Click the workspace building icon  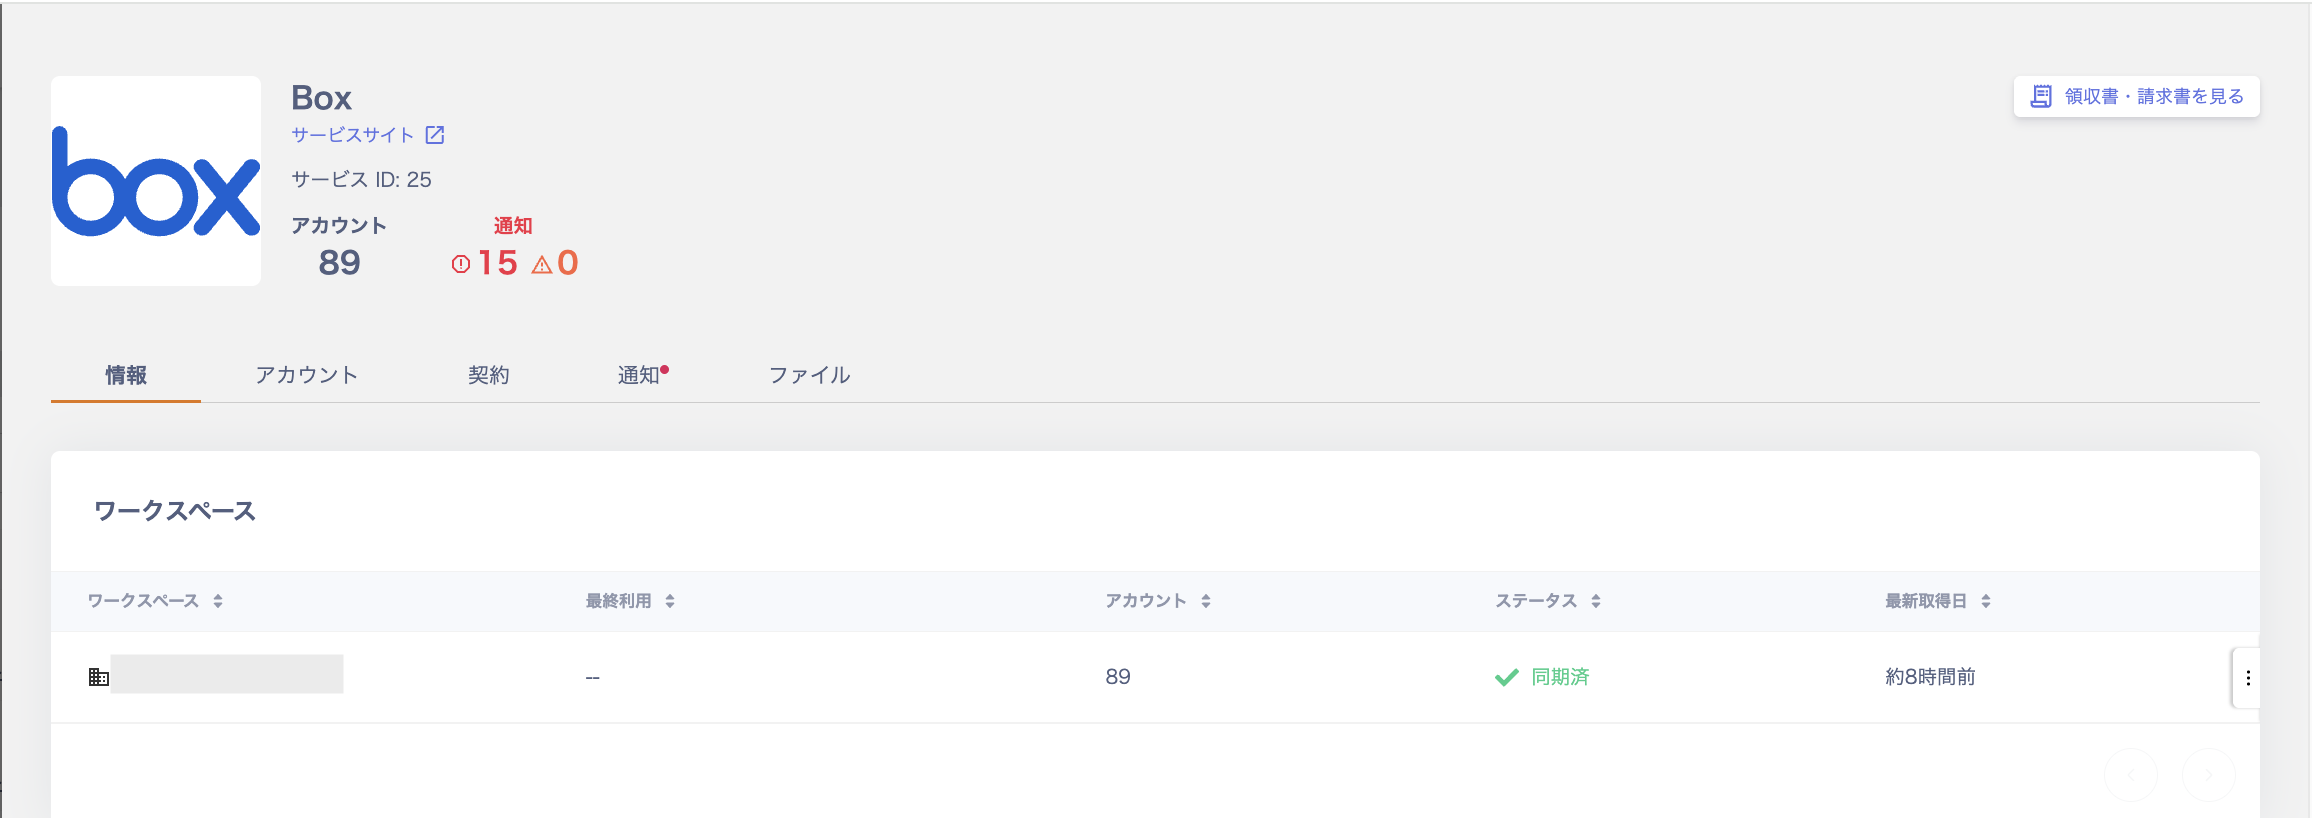coord(99,677)
